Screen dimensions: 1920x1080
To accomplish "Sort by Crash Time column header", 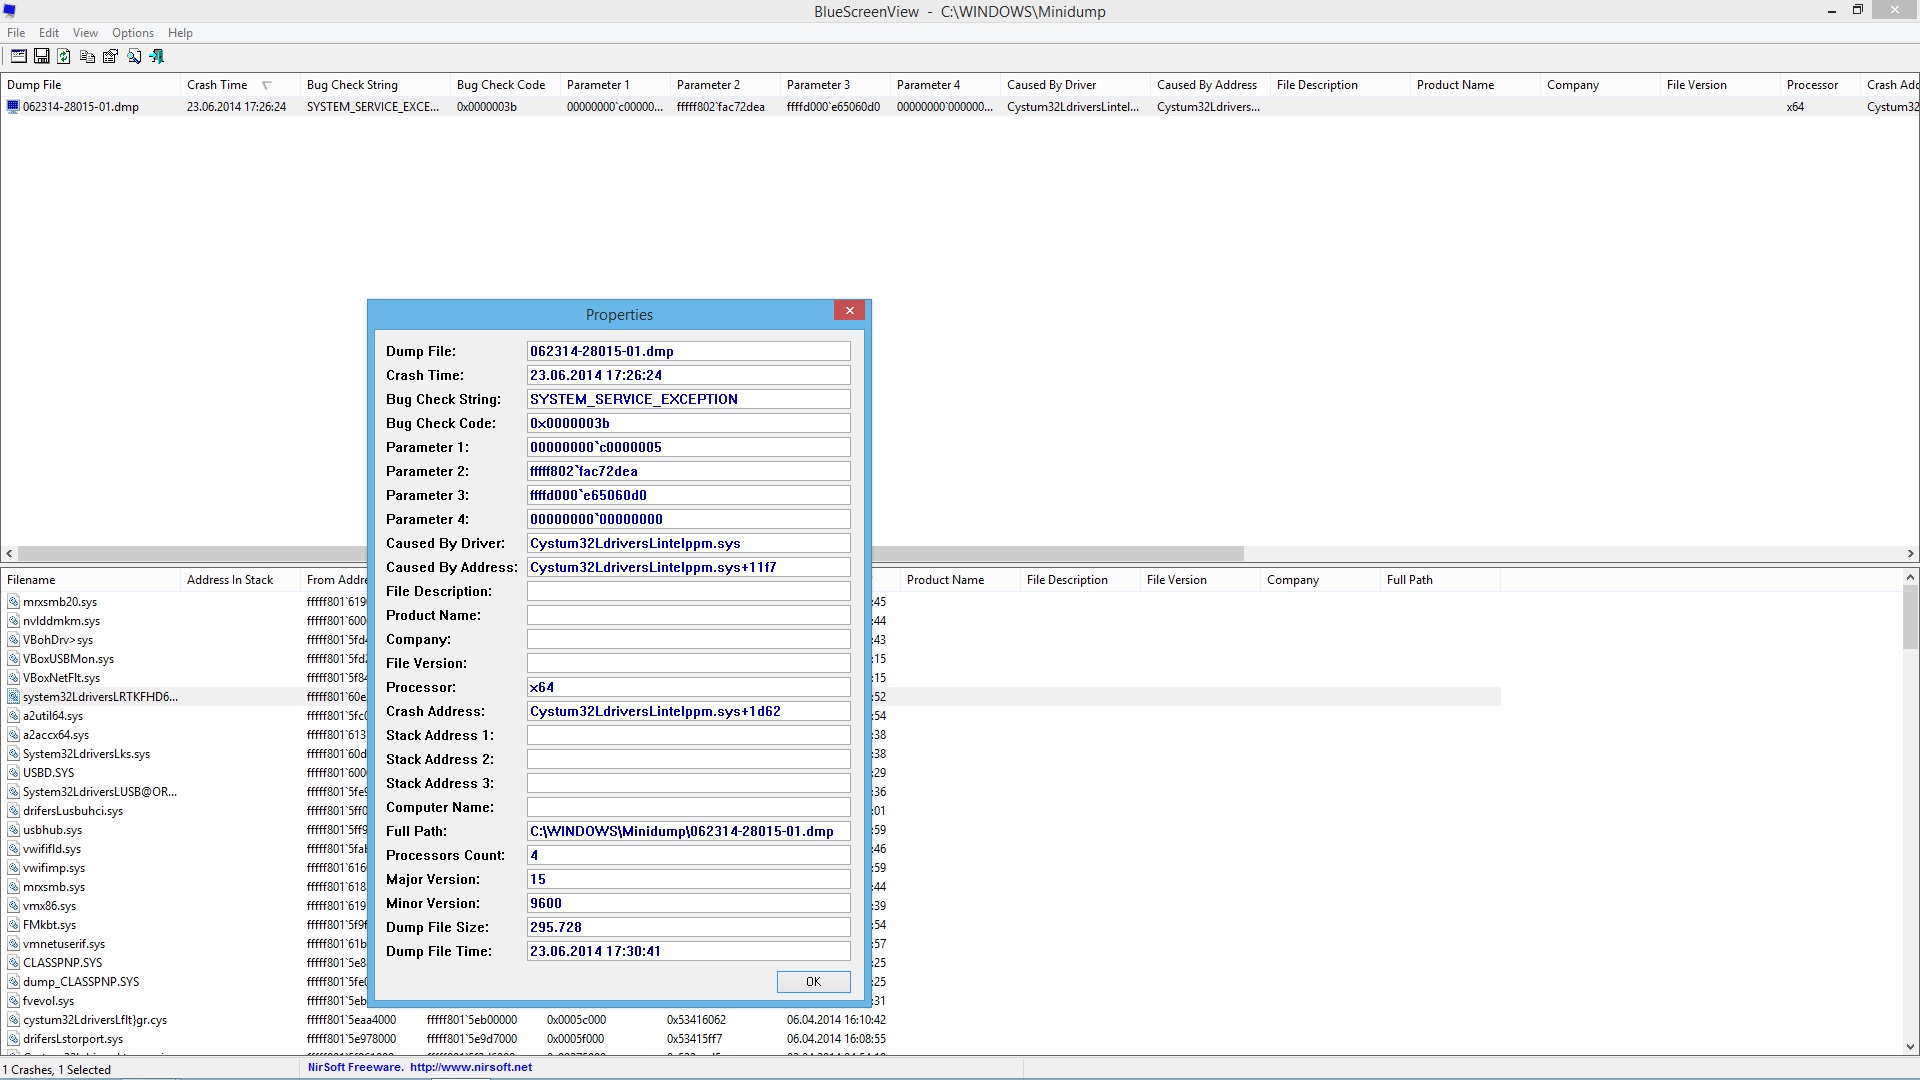I will [x=217, y=85].
